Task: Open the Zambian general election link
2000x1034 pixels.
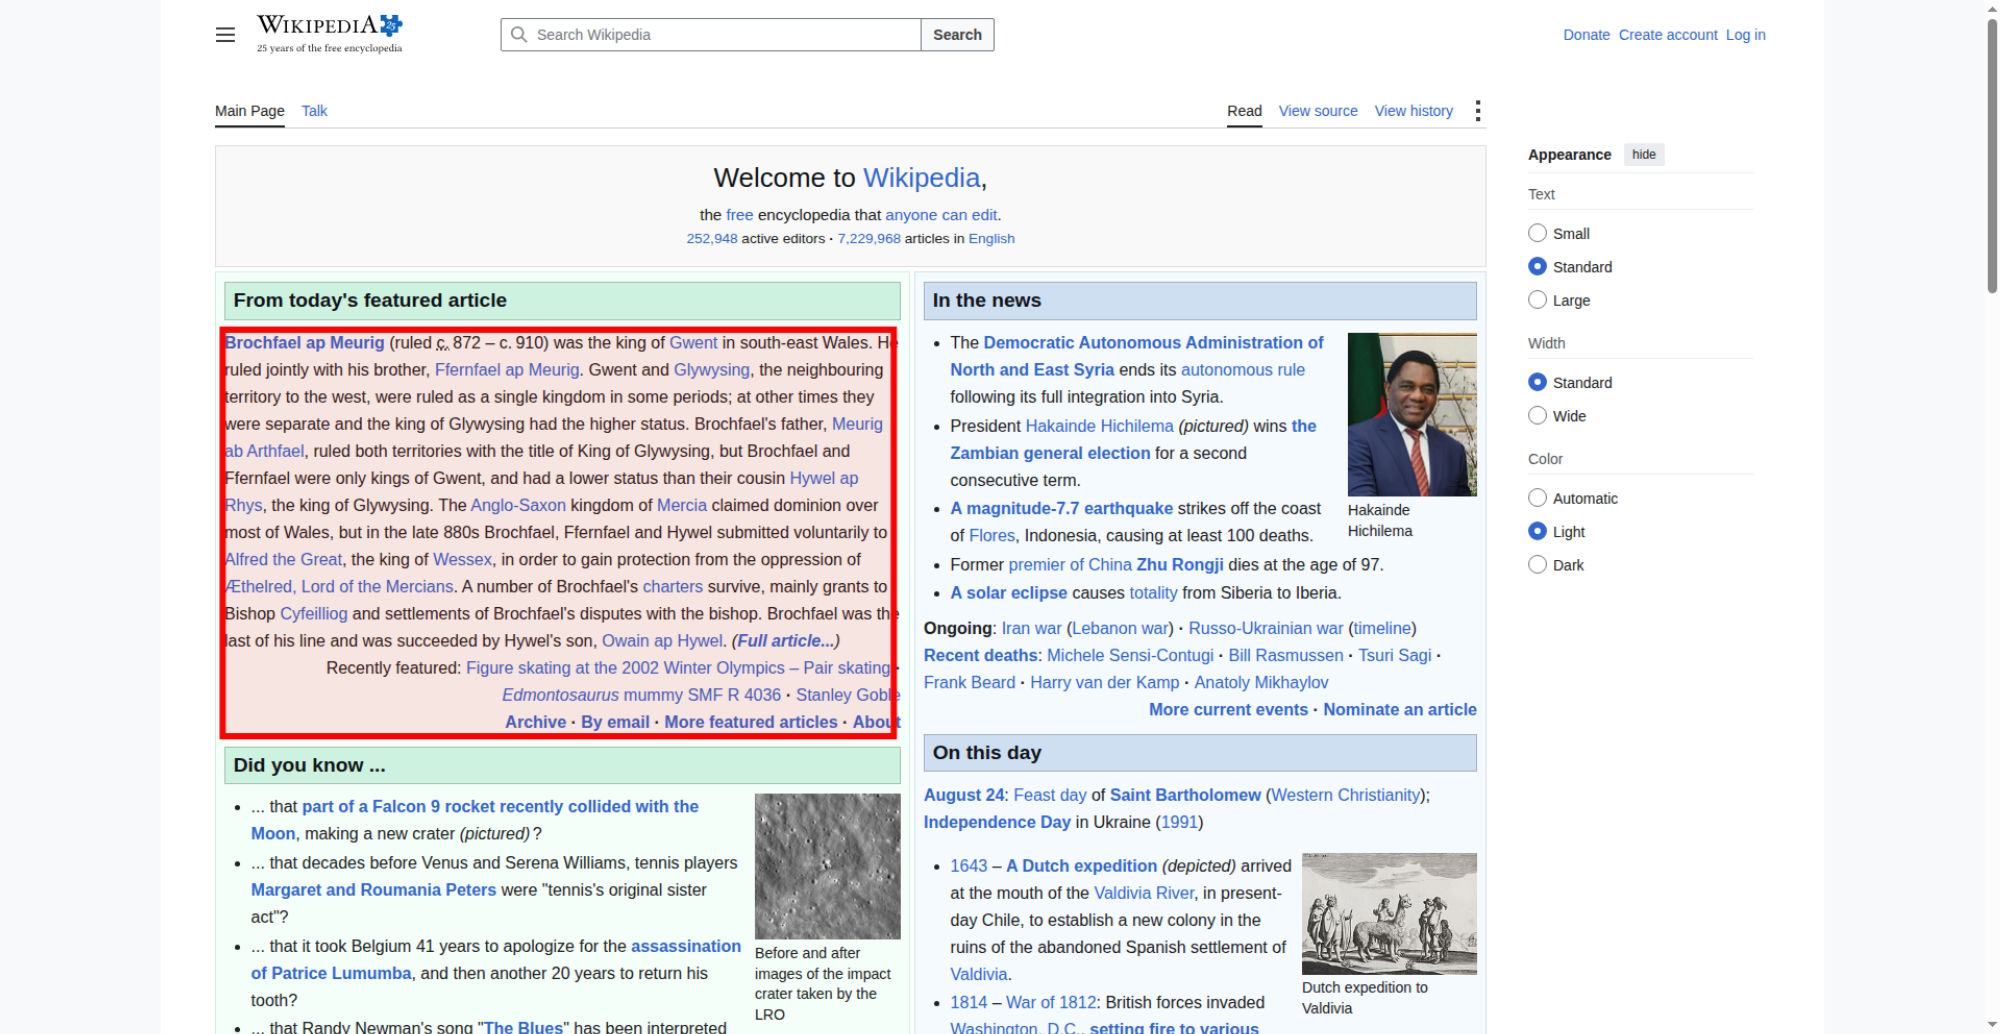Action: point(1050,453)
